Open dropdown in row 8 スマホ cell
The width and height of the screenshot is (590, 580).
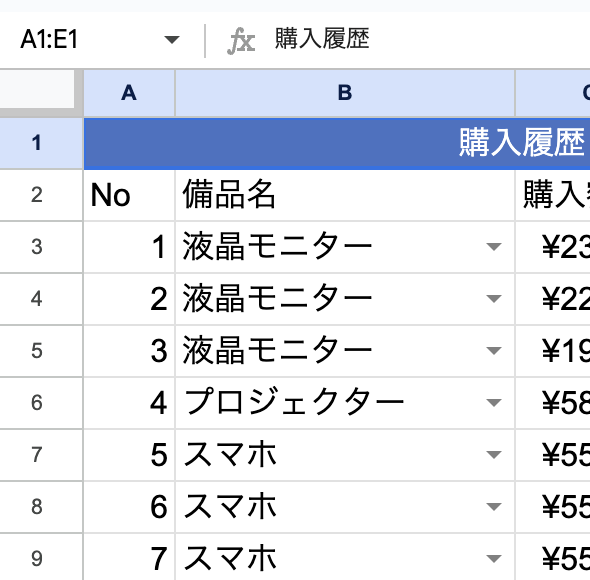[x=494, y=507]
